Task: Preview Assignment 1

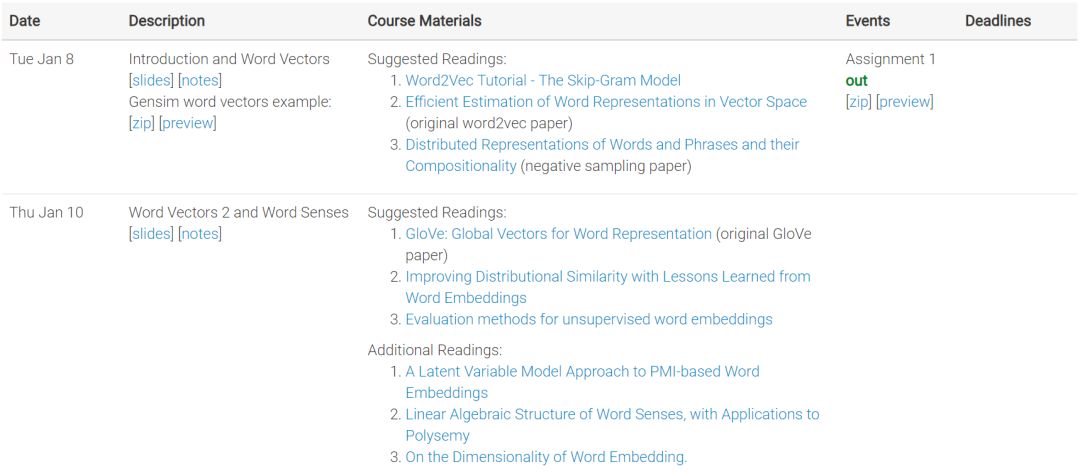Action: click(x=904, y=102)
